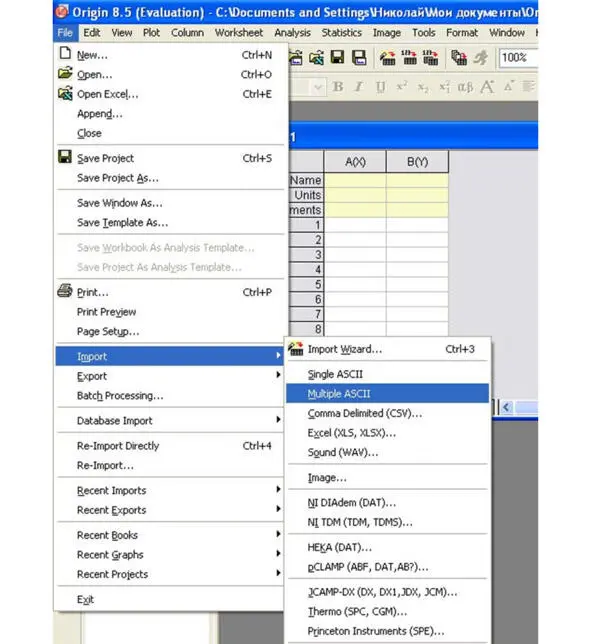Click the Batch Processing toolbar icon

point(459,58)
